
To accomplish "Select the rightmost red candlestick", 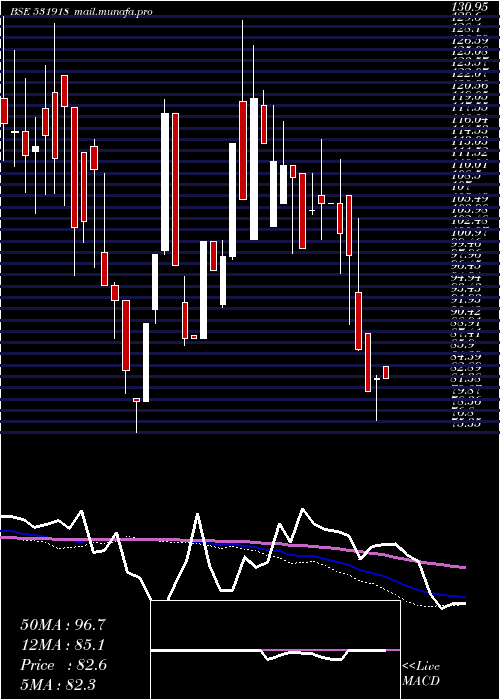I will pyautogui.click(x=386, y=372).
